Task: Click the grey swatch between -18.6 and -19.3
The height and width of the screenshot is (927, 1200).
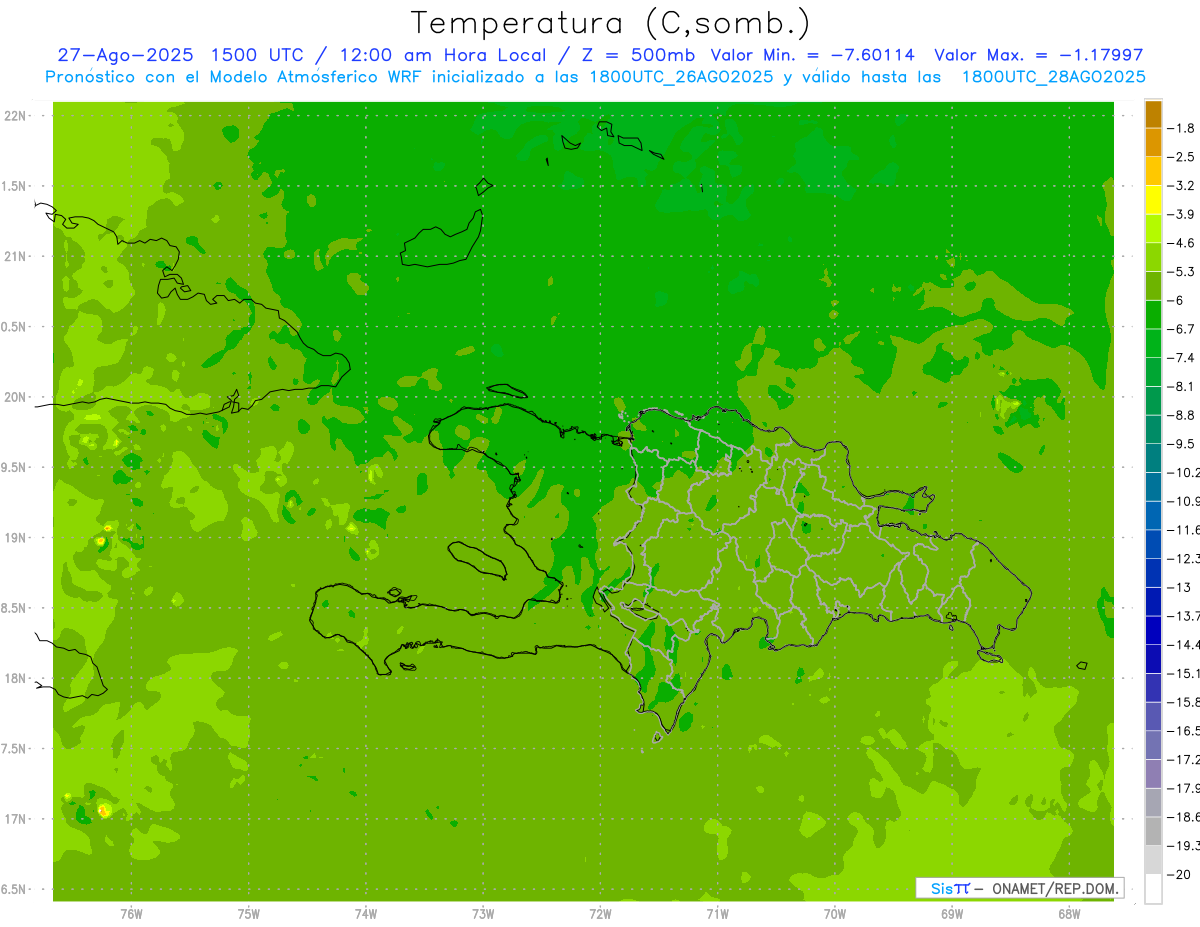Action: tap(1153, 831)
